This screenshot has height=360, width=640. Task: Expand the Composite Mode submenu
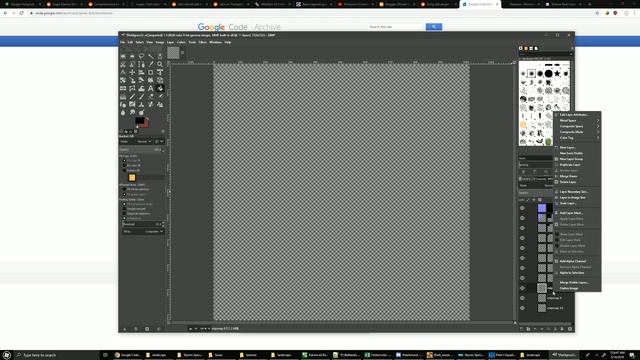(577, 132)
